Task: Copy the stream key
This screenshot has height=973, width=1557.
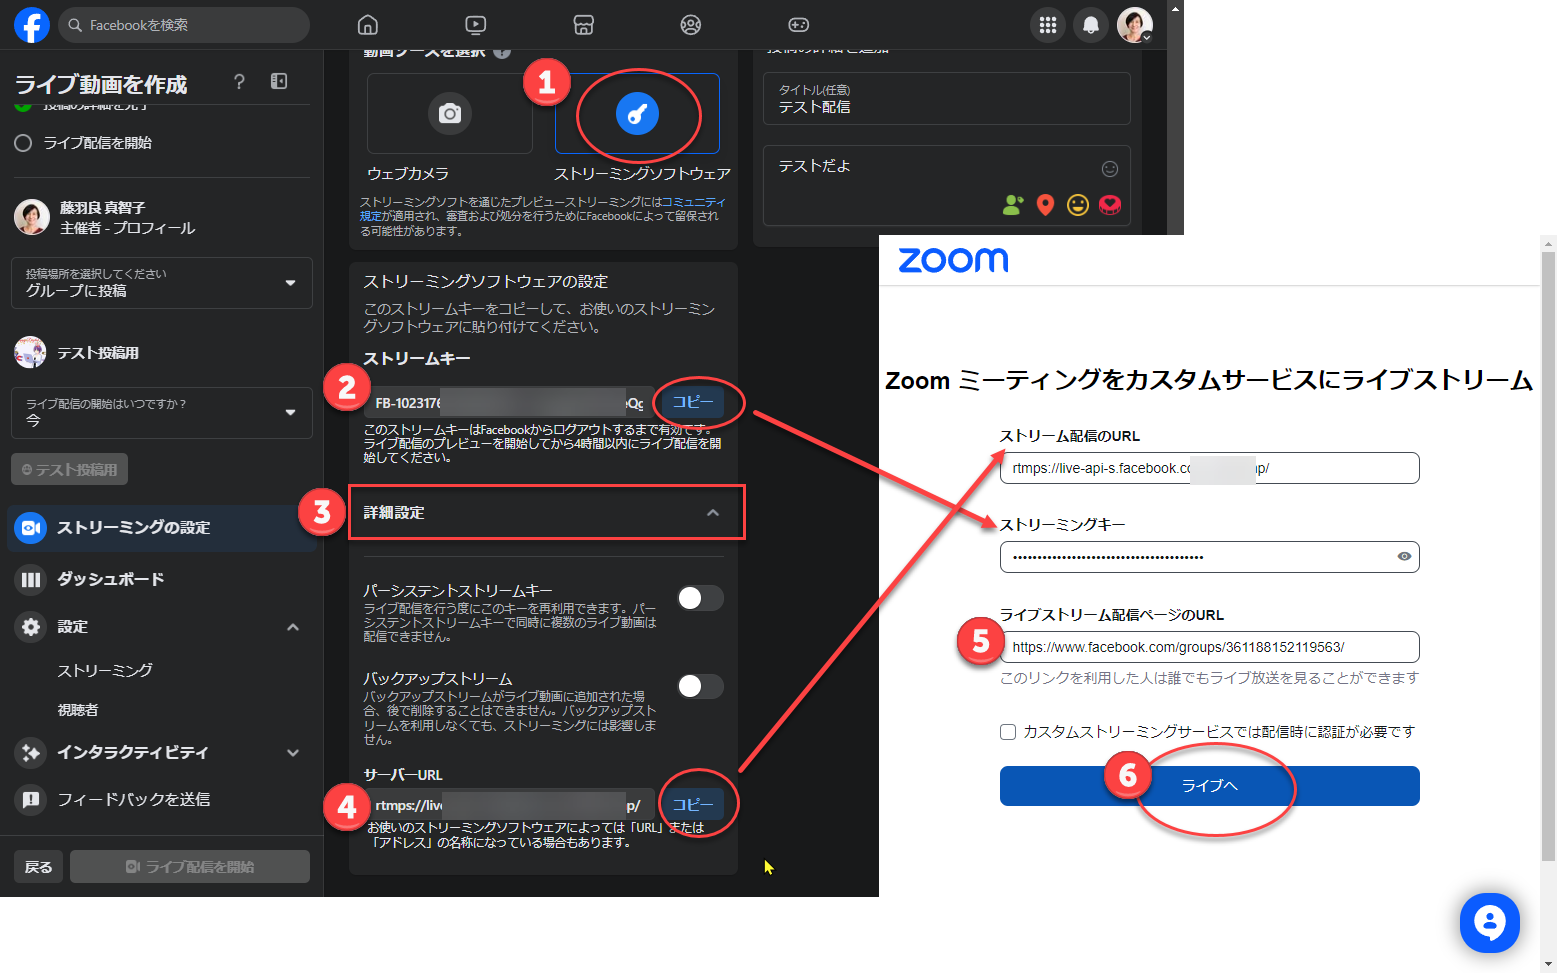Action: coord(693,402)
